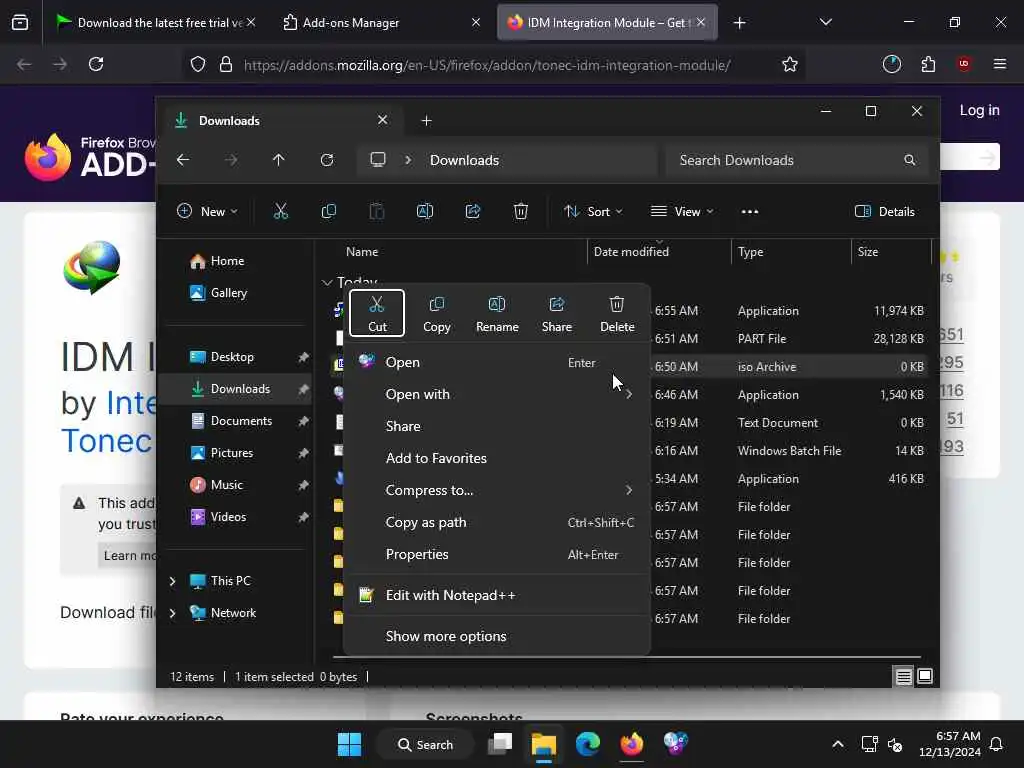Open Microsoft Edge from taskbar
Viewport: 1024px width, 768px height.
click(588, 744)
